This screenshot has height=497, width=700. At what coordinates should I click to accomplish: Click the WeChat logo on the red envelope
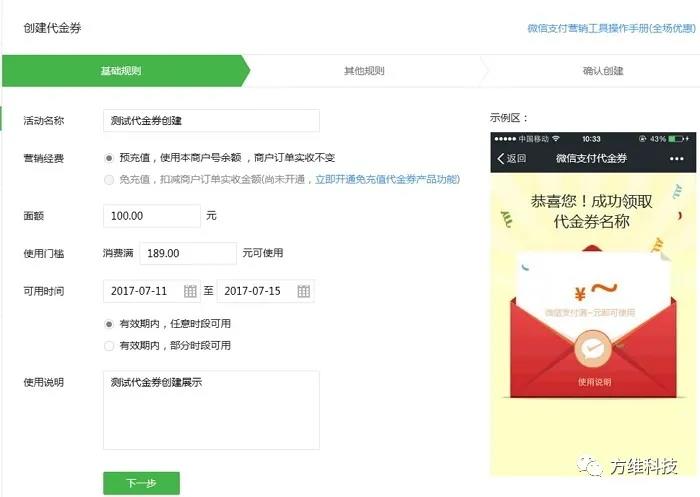592,349
